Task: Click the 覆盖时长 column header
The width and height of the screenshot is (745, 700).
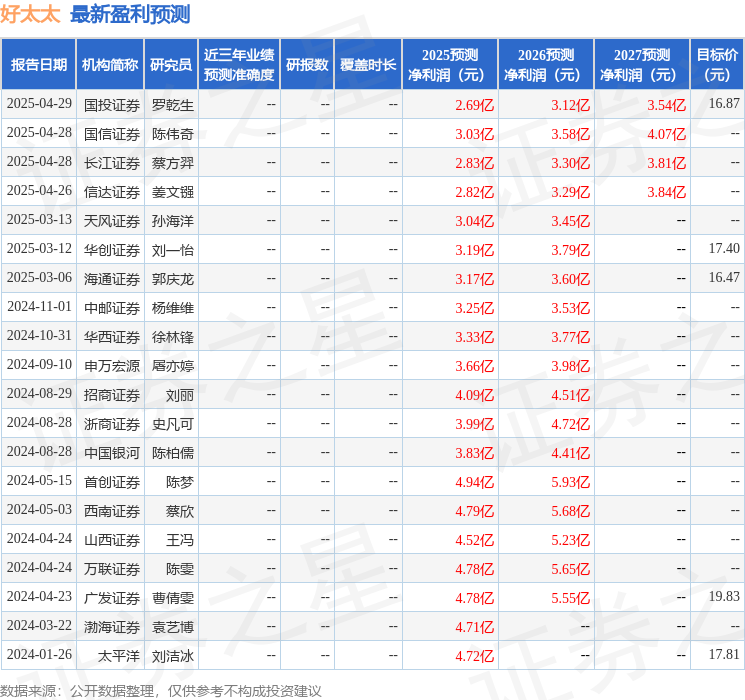Action: 368,65
